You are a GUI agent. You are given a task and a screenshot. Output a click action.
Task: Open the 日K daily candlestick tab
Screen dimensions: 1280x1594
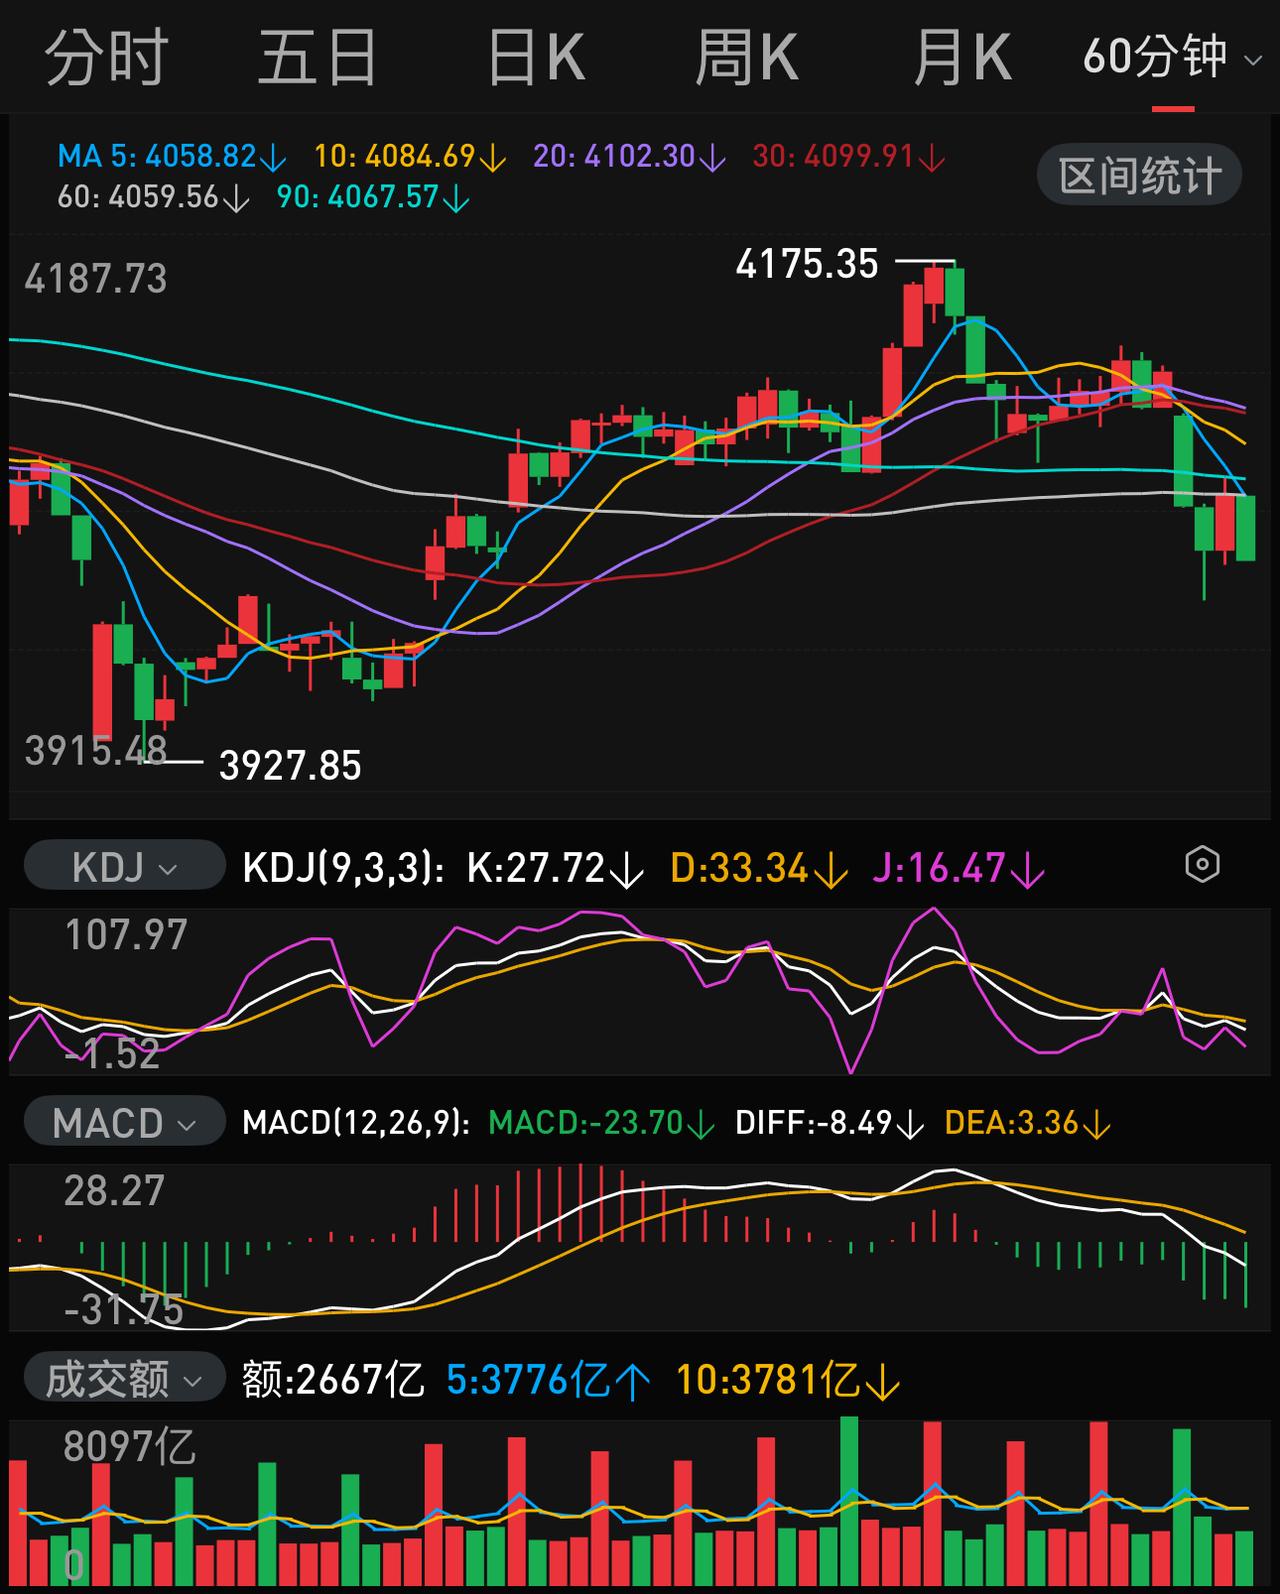point(536,57)
